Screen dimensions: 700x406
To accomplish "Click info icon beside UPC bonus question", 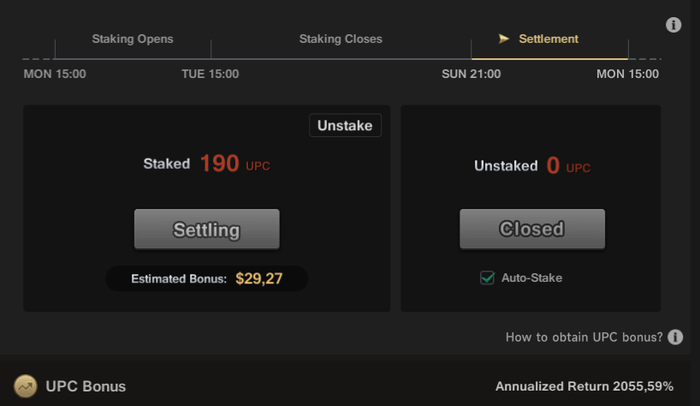I will 675,337.
